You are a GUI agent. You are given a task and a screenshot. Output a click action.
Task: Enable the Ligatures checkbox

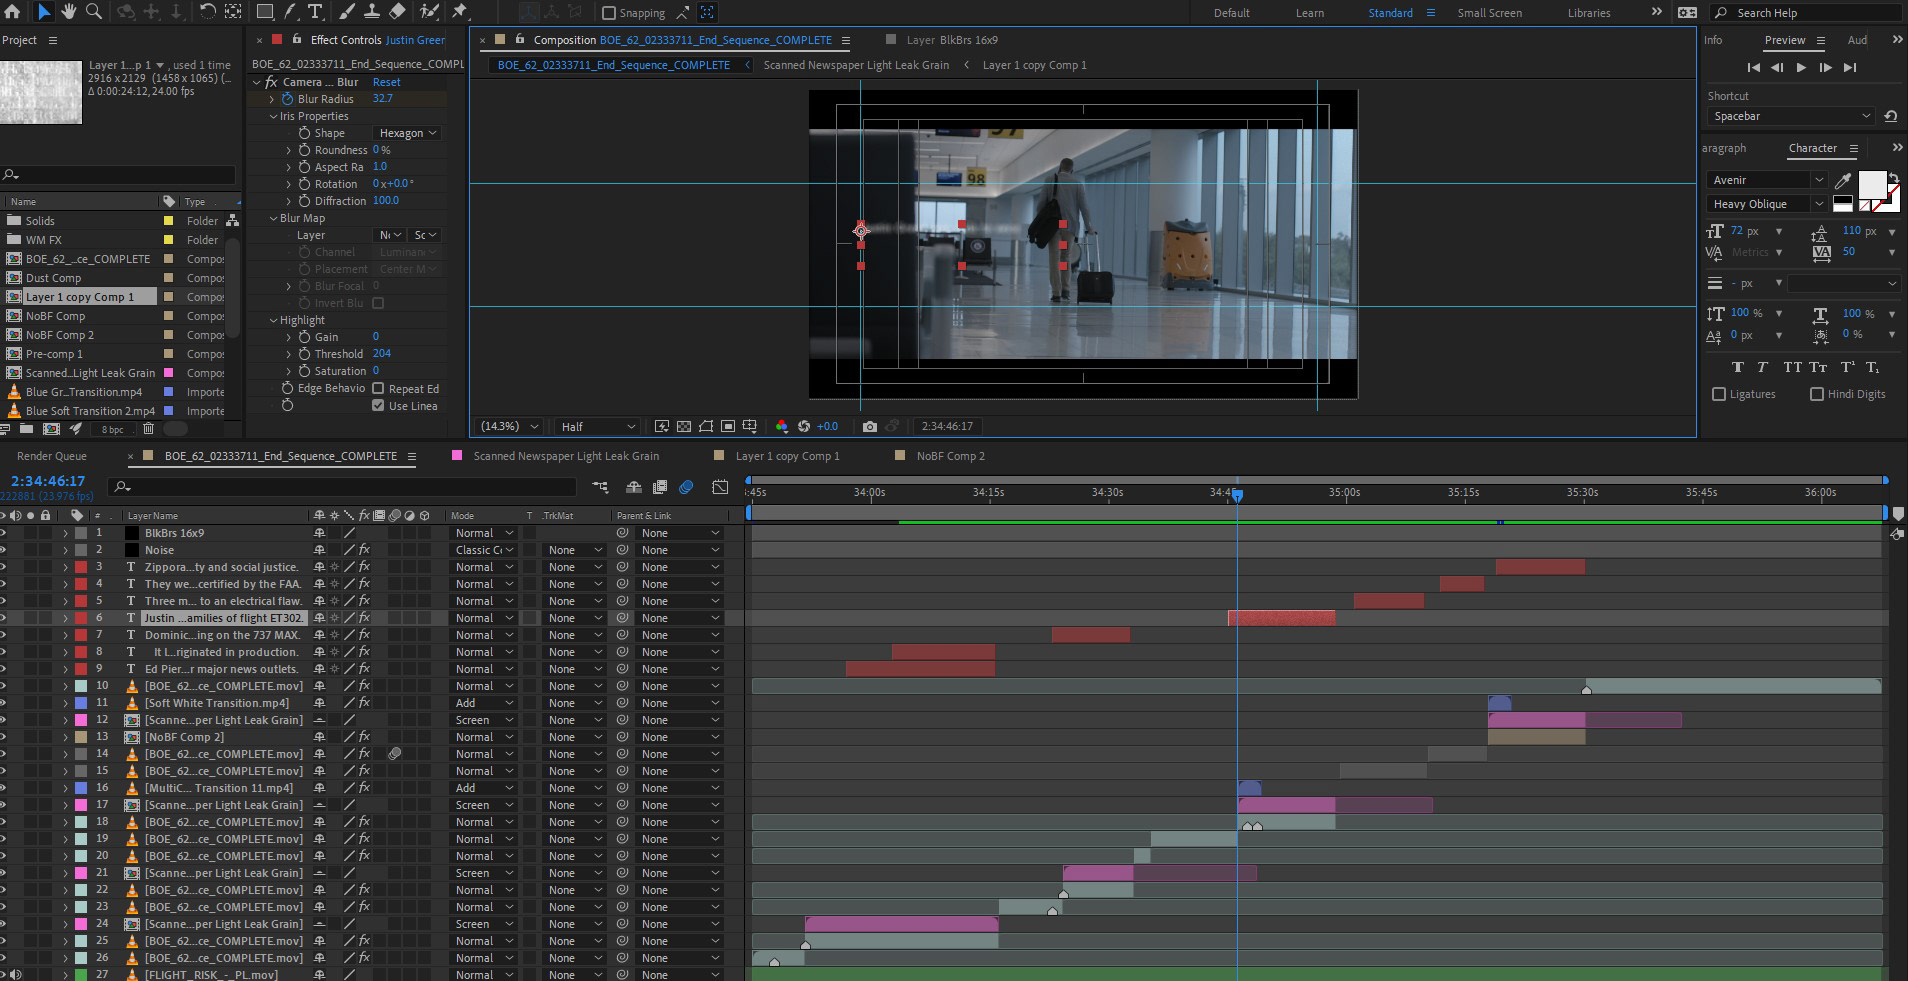click(1719, 394)
